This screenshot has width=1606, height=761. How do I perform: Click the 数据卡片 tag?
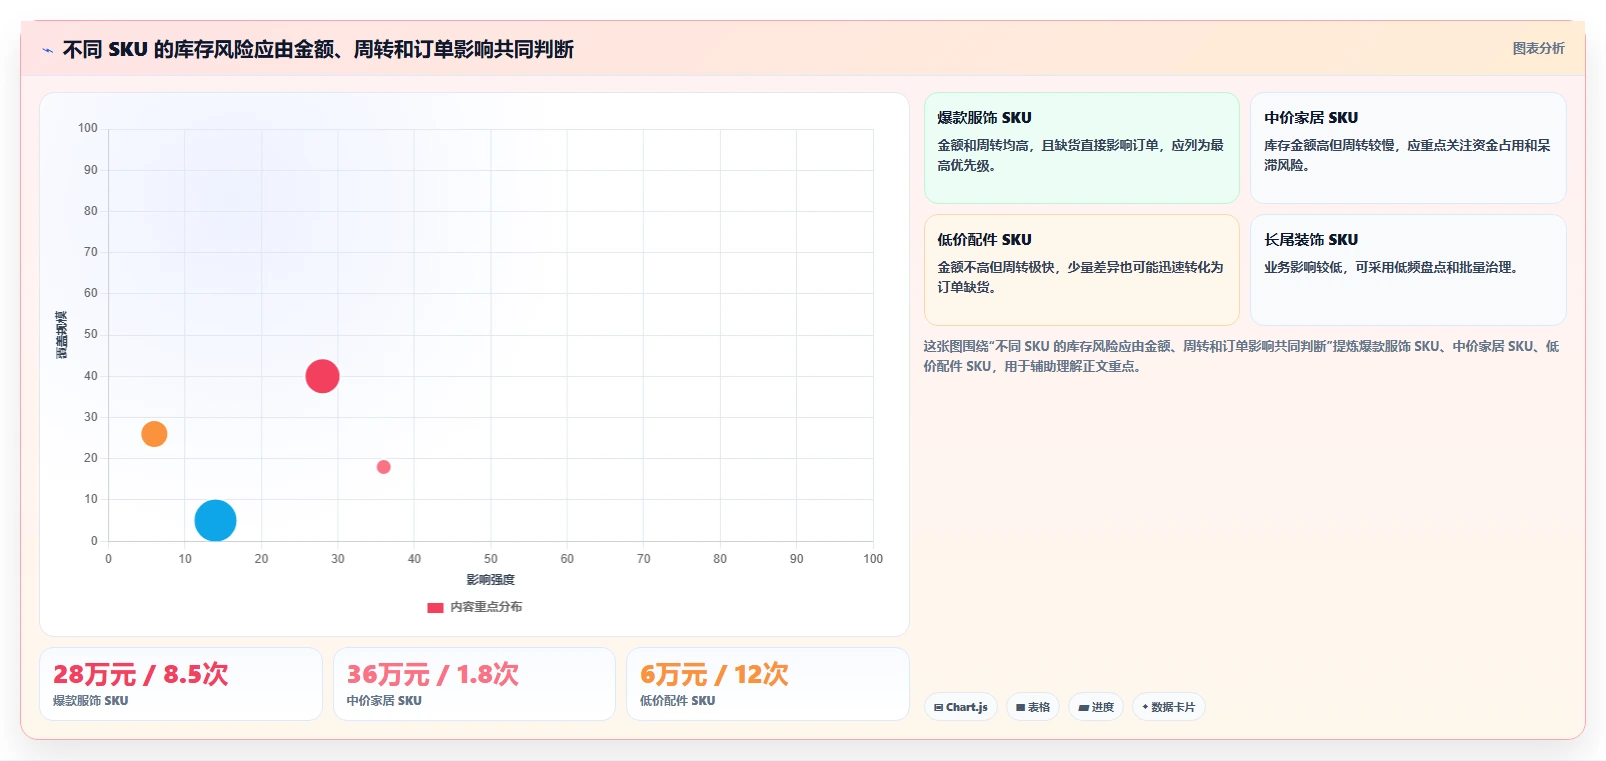tap(1168, 707)
